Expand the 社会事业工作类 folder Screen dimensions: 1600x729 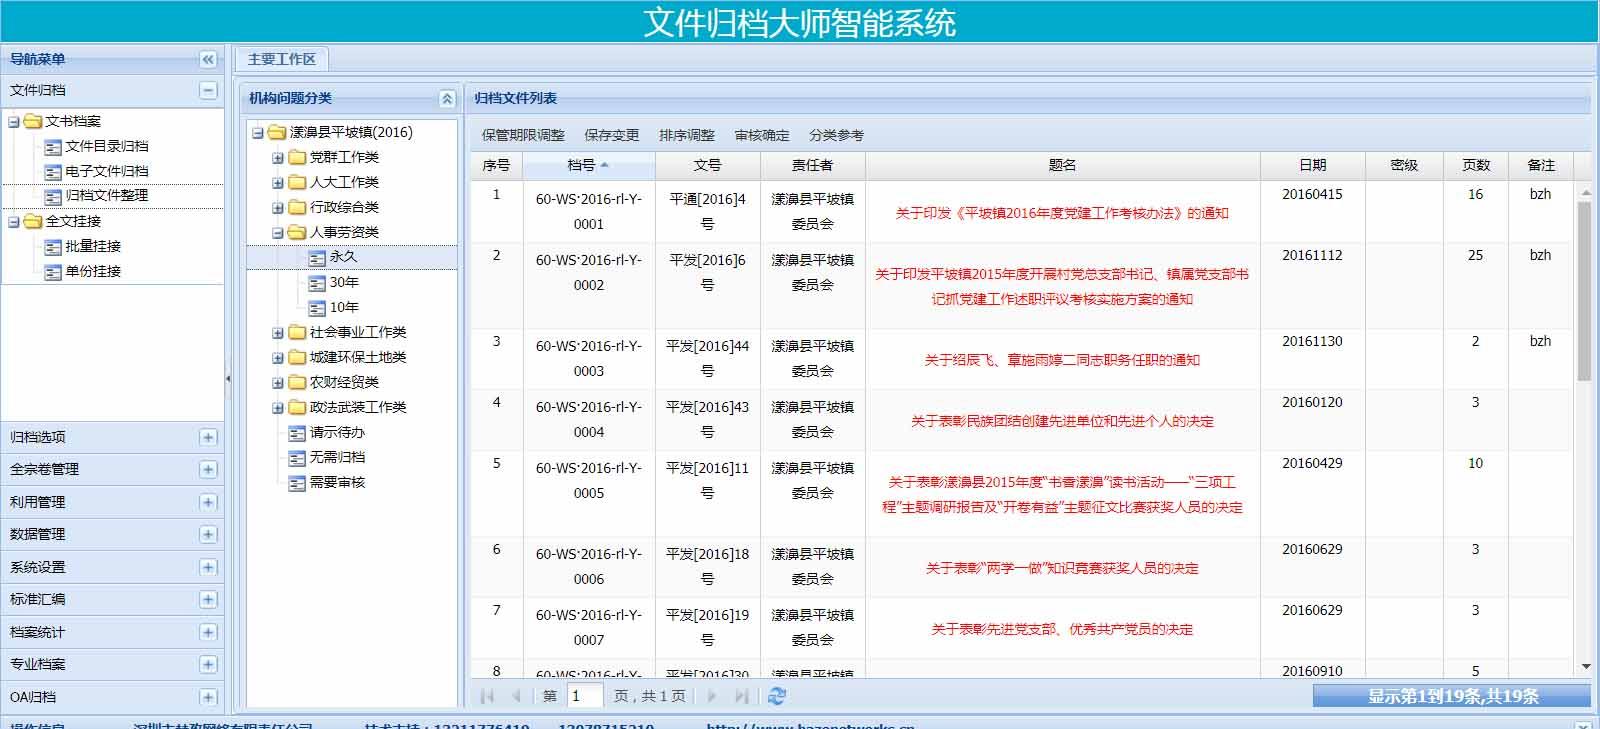coord(278,332)
